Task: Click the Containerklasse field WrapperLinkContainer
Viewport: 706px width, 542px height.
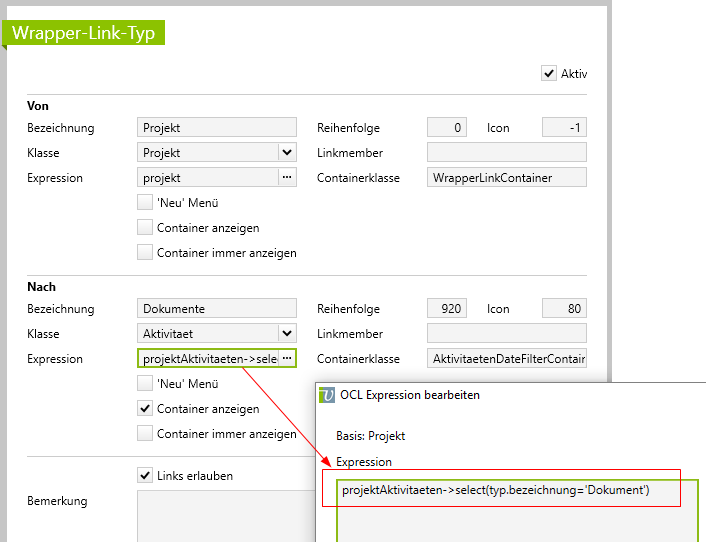Action: [506, 178]
